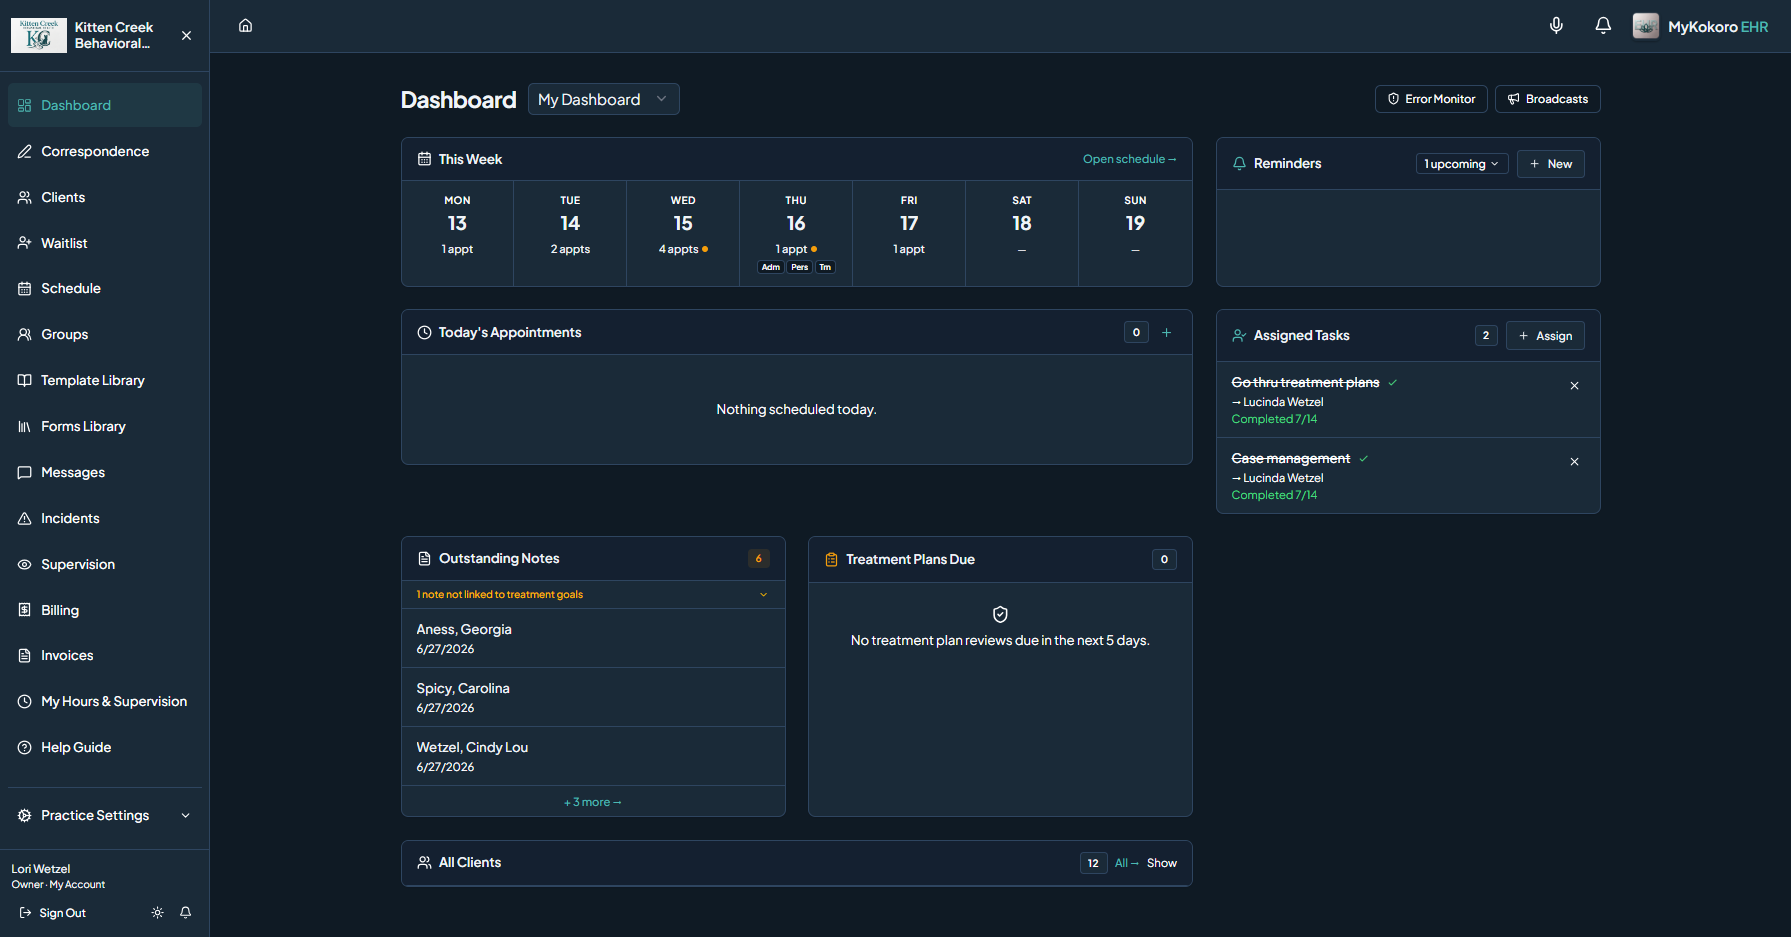Screen dimensions: 1791x937
Task: Collapse sidebar with the X icon
Action: (x=186, y=35)
